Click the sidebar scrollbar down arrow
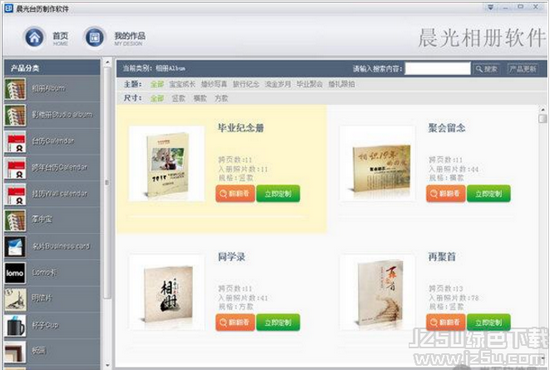 108,365
